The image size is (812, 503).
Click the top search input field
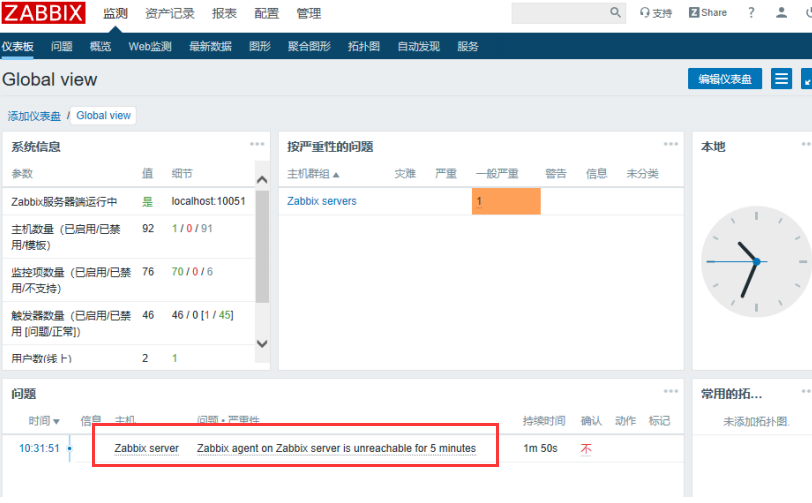point(569,12)
